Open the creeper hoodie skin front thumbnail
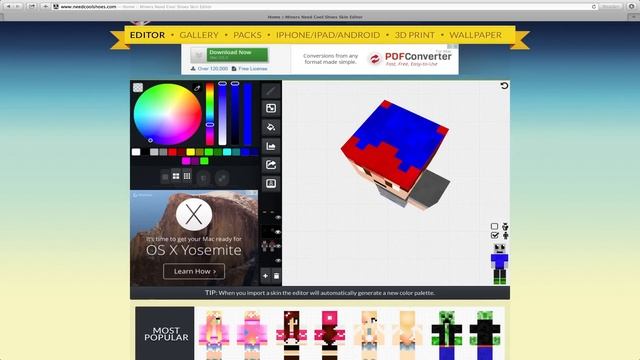The width and height of the screenshot is (640, 360). click(x=447, y=336)
